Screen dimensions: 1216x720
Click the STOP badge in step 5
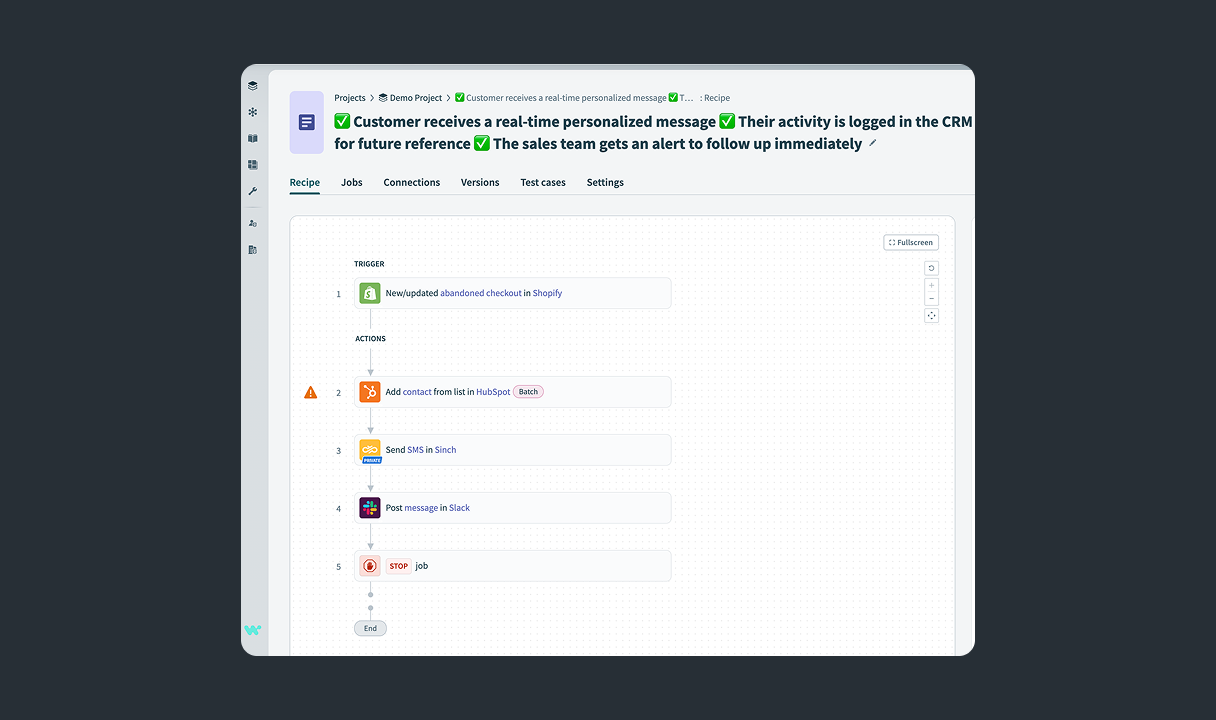399,566
